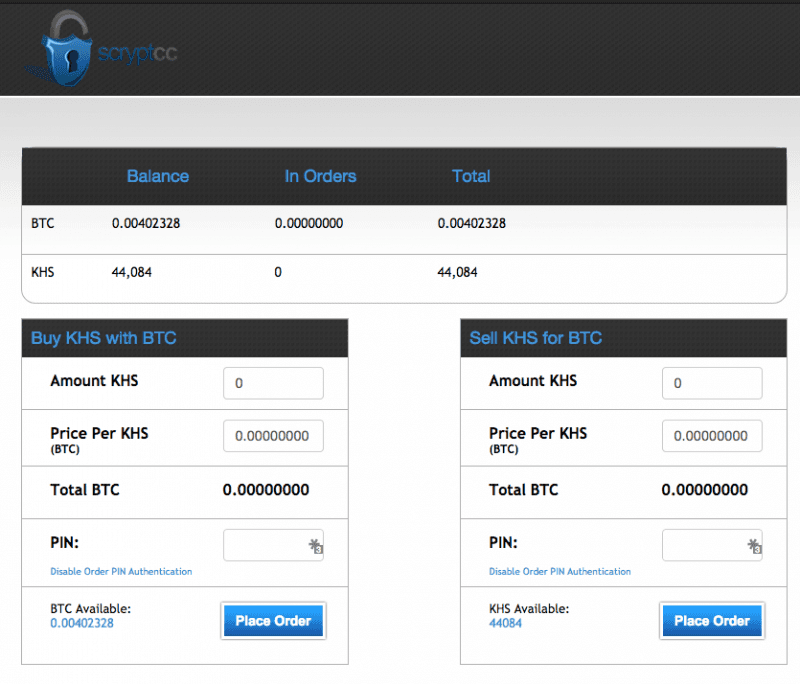
Task: Select BTC In Orders value 0.00000000
Action: 309,223
